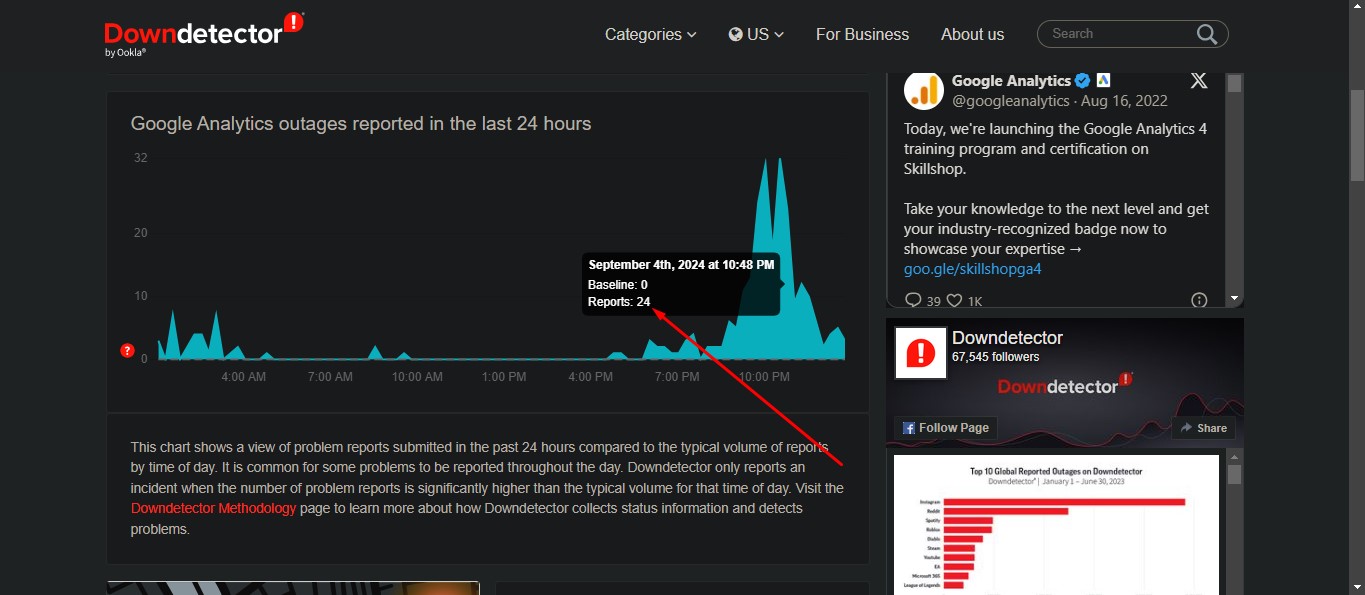Click the tweet widget scroll-down arrow
Viewport: 1365px width, 595px height.
point(1234,298)
